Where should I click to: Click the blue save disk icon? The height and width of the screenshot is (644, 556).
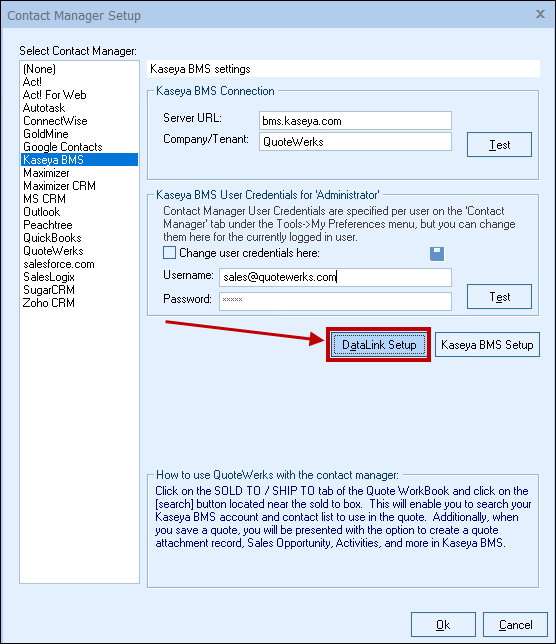click(437, 253)
